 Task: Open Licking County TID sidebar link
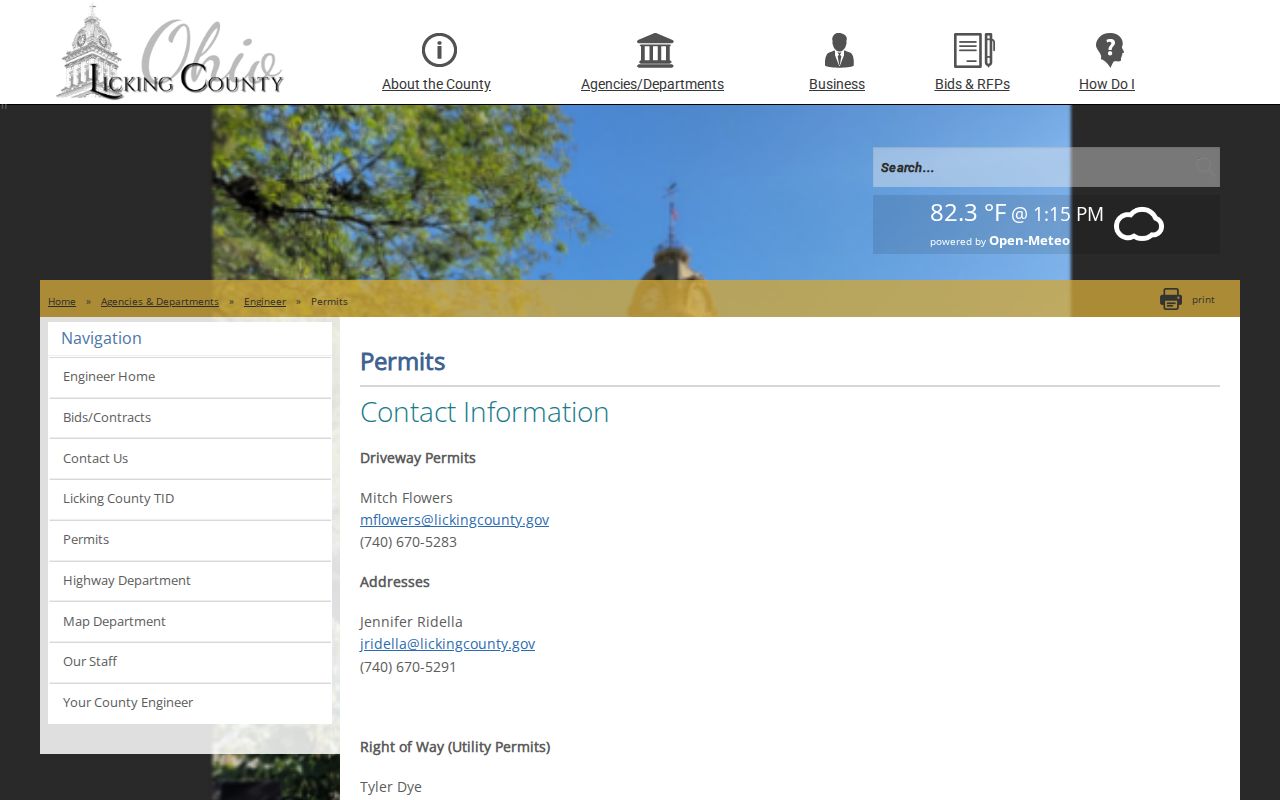tap(190, 499)
